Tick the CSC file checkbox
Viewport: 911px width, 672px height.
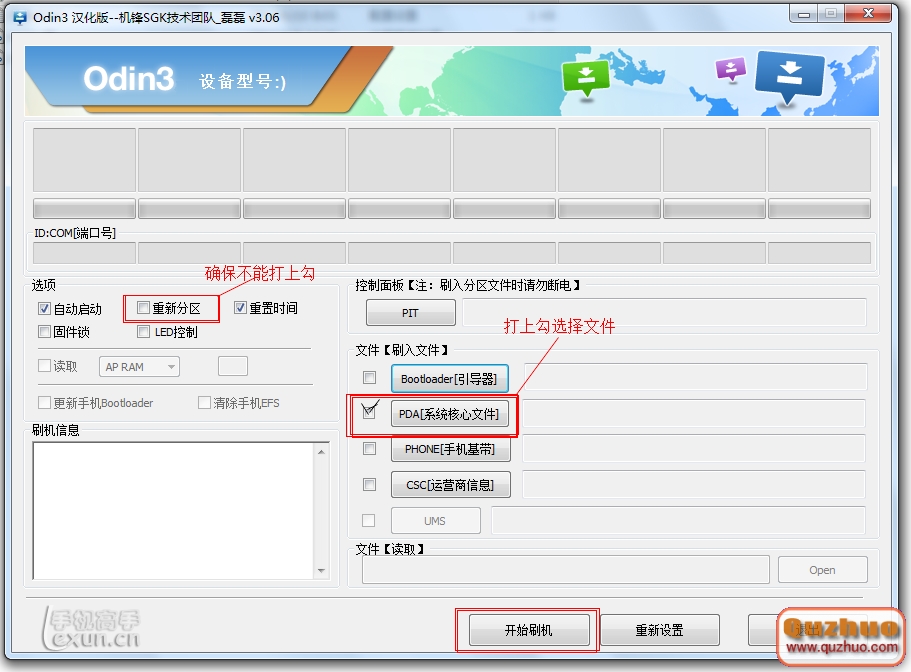coord(370,484)
